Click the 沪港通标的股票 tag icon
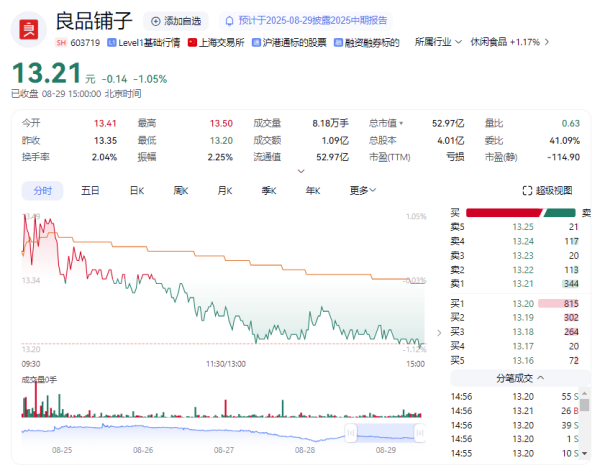600x473 pixels. [x=256, y=42]
